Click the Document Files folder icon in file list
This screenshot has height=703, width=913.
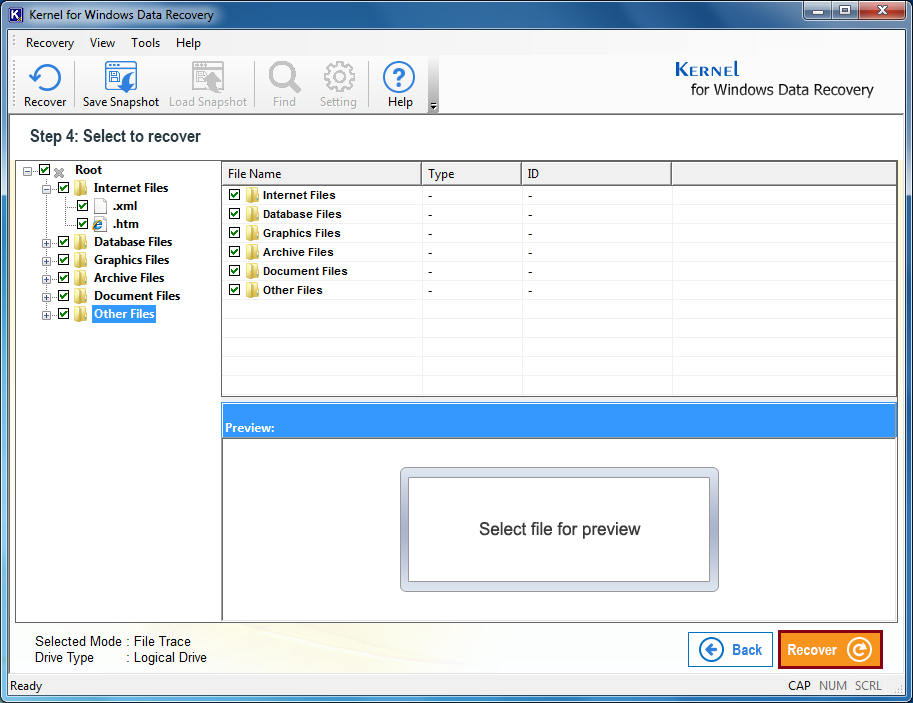(252, 271)
